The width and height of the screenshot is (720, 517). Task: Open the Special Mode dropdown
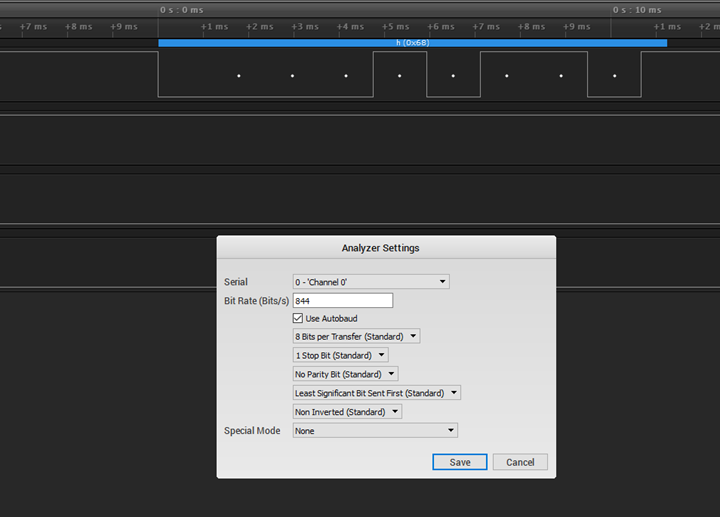[374, 431]
